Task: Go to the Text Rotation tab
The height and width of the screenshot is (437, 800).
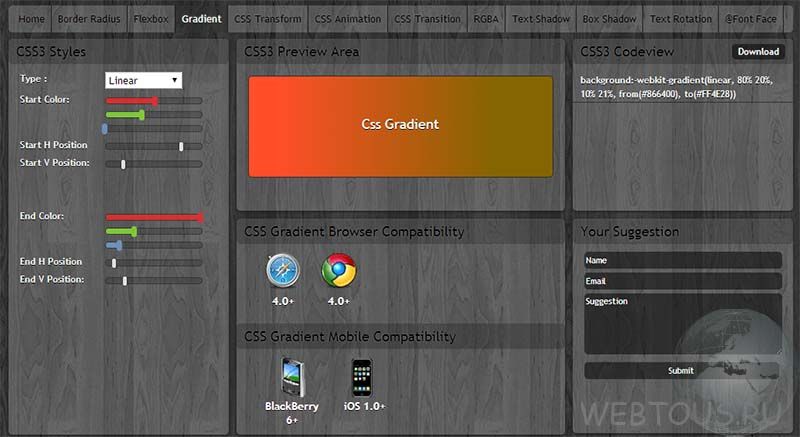Action: tap(681, 19)
